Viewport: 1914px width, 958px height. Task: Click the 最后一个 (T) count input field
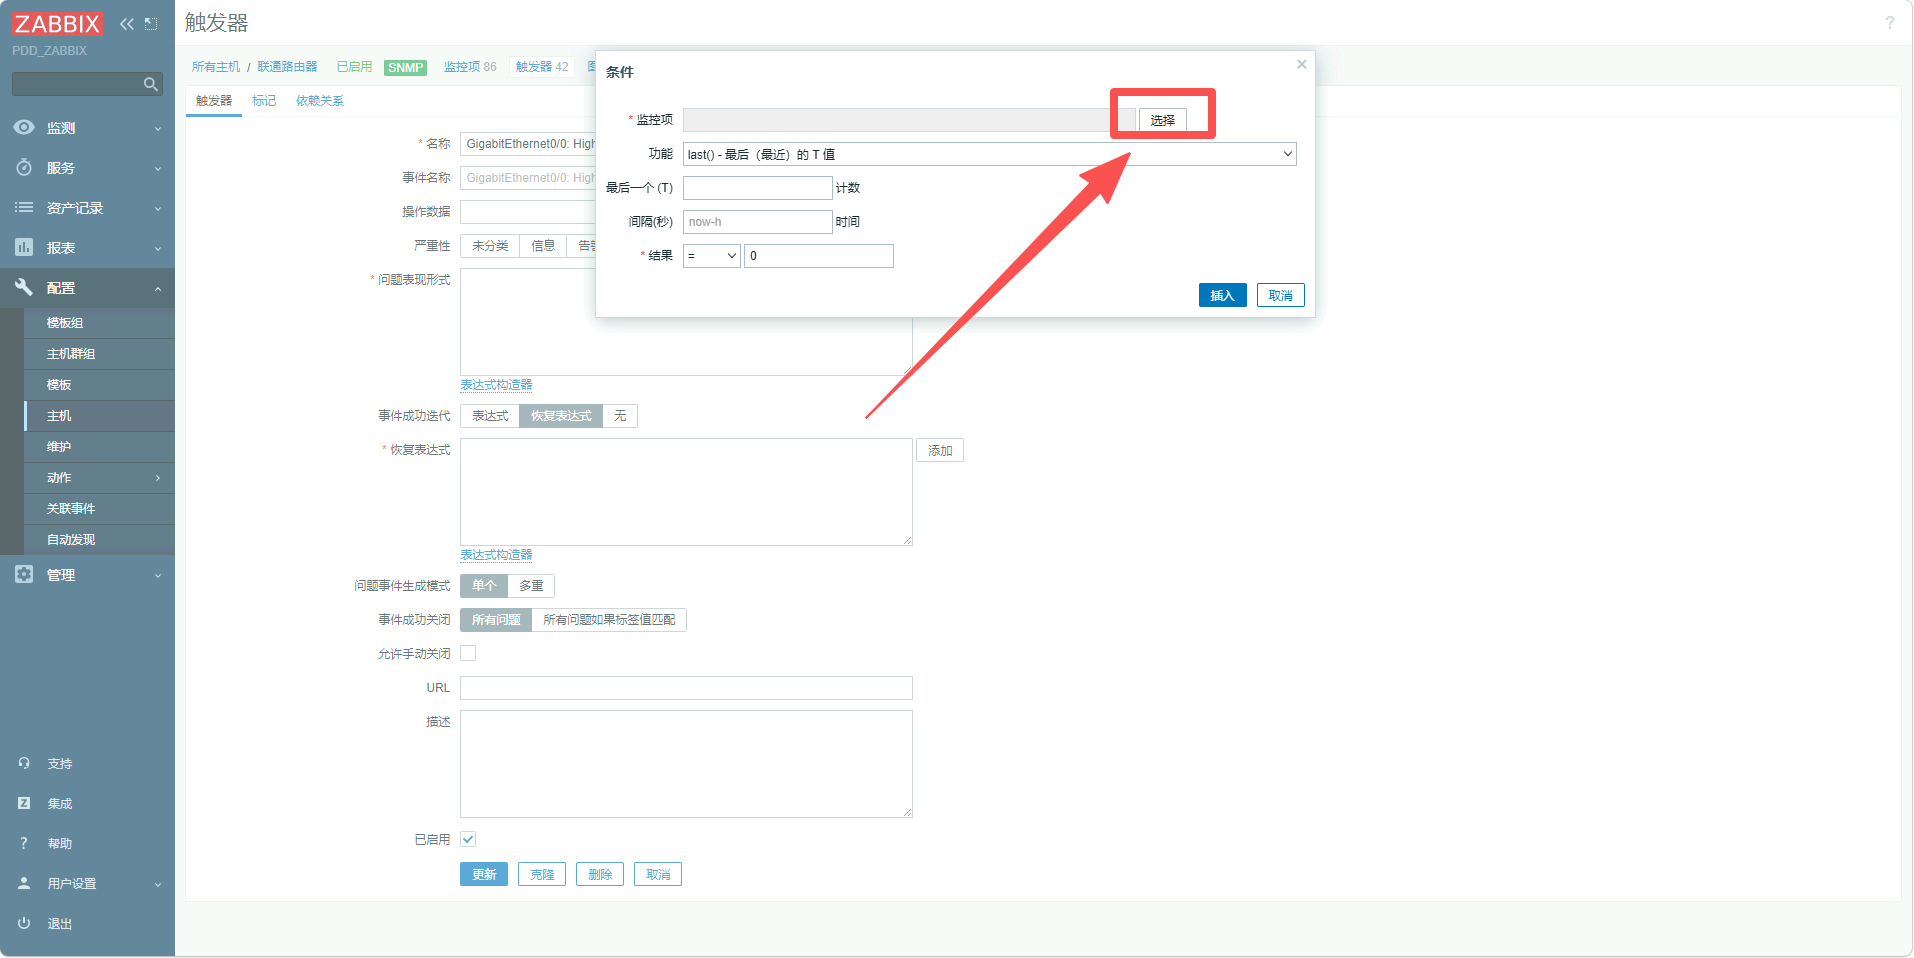click(x=757, y=188)
